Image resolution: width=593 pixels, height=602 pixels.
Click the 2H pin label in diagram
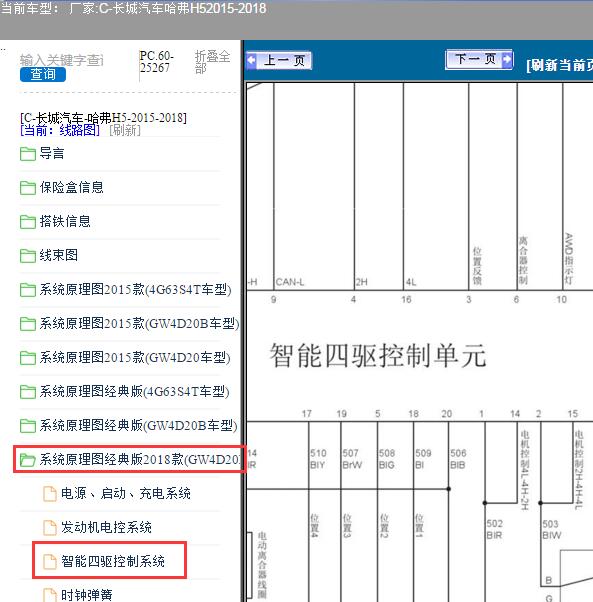[361, 282]
